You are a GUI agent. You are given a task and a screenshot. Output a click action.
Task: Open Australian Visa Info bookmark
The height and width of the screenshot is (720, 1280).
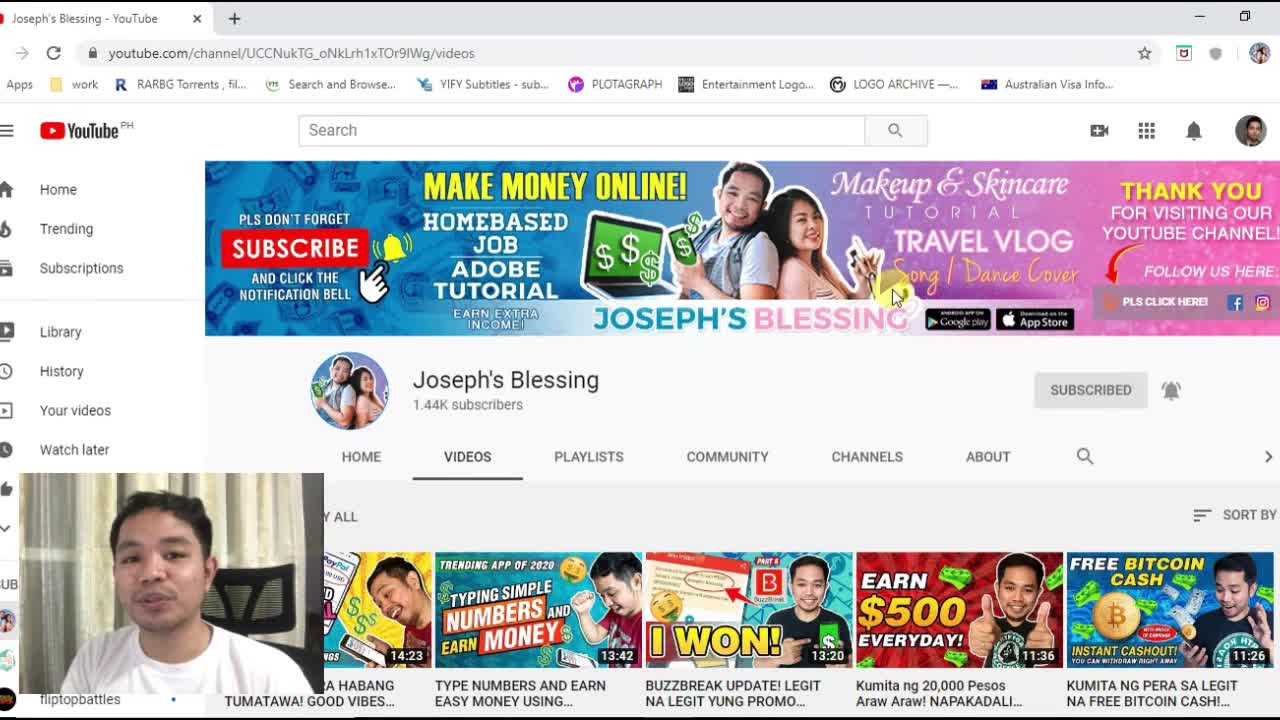[x=1047, y=84]
